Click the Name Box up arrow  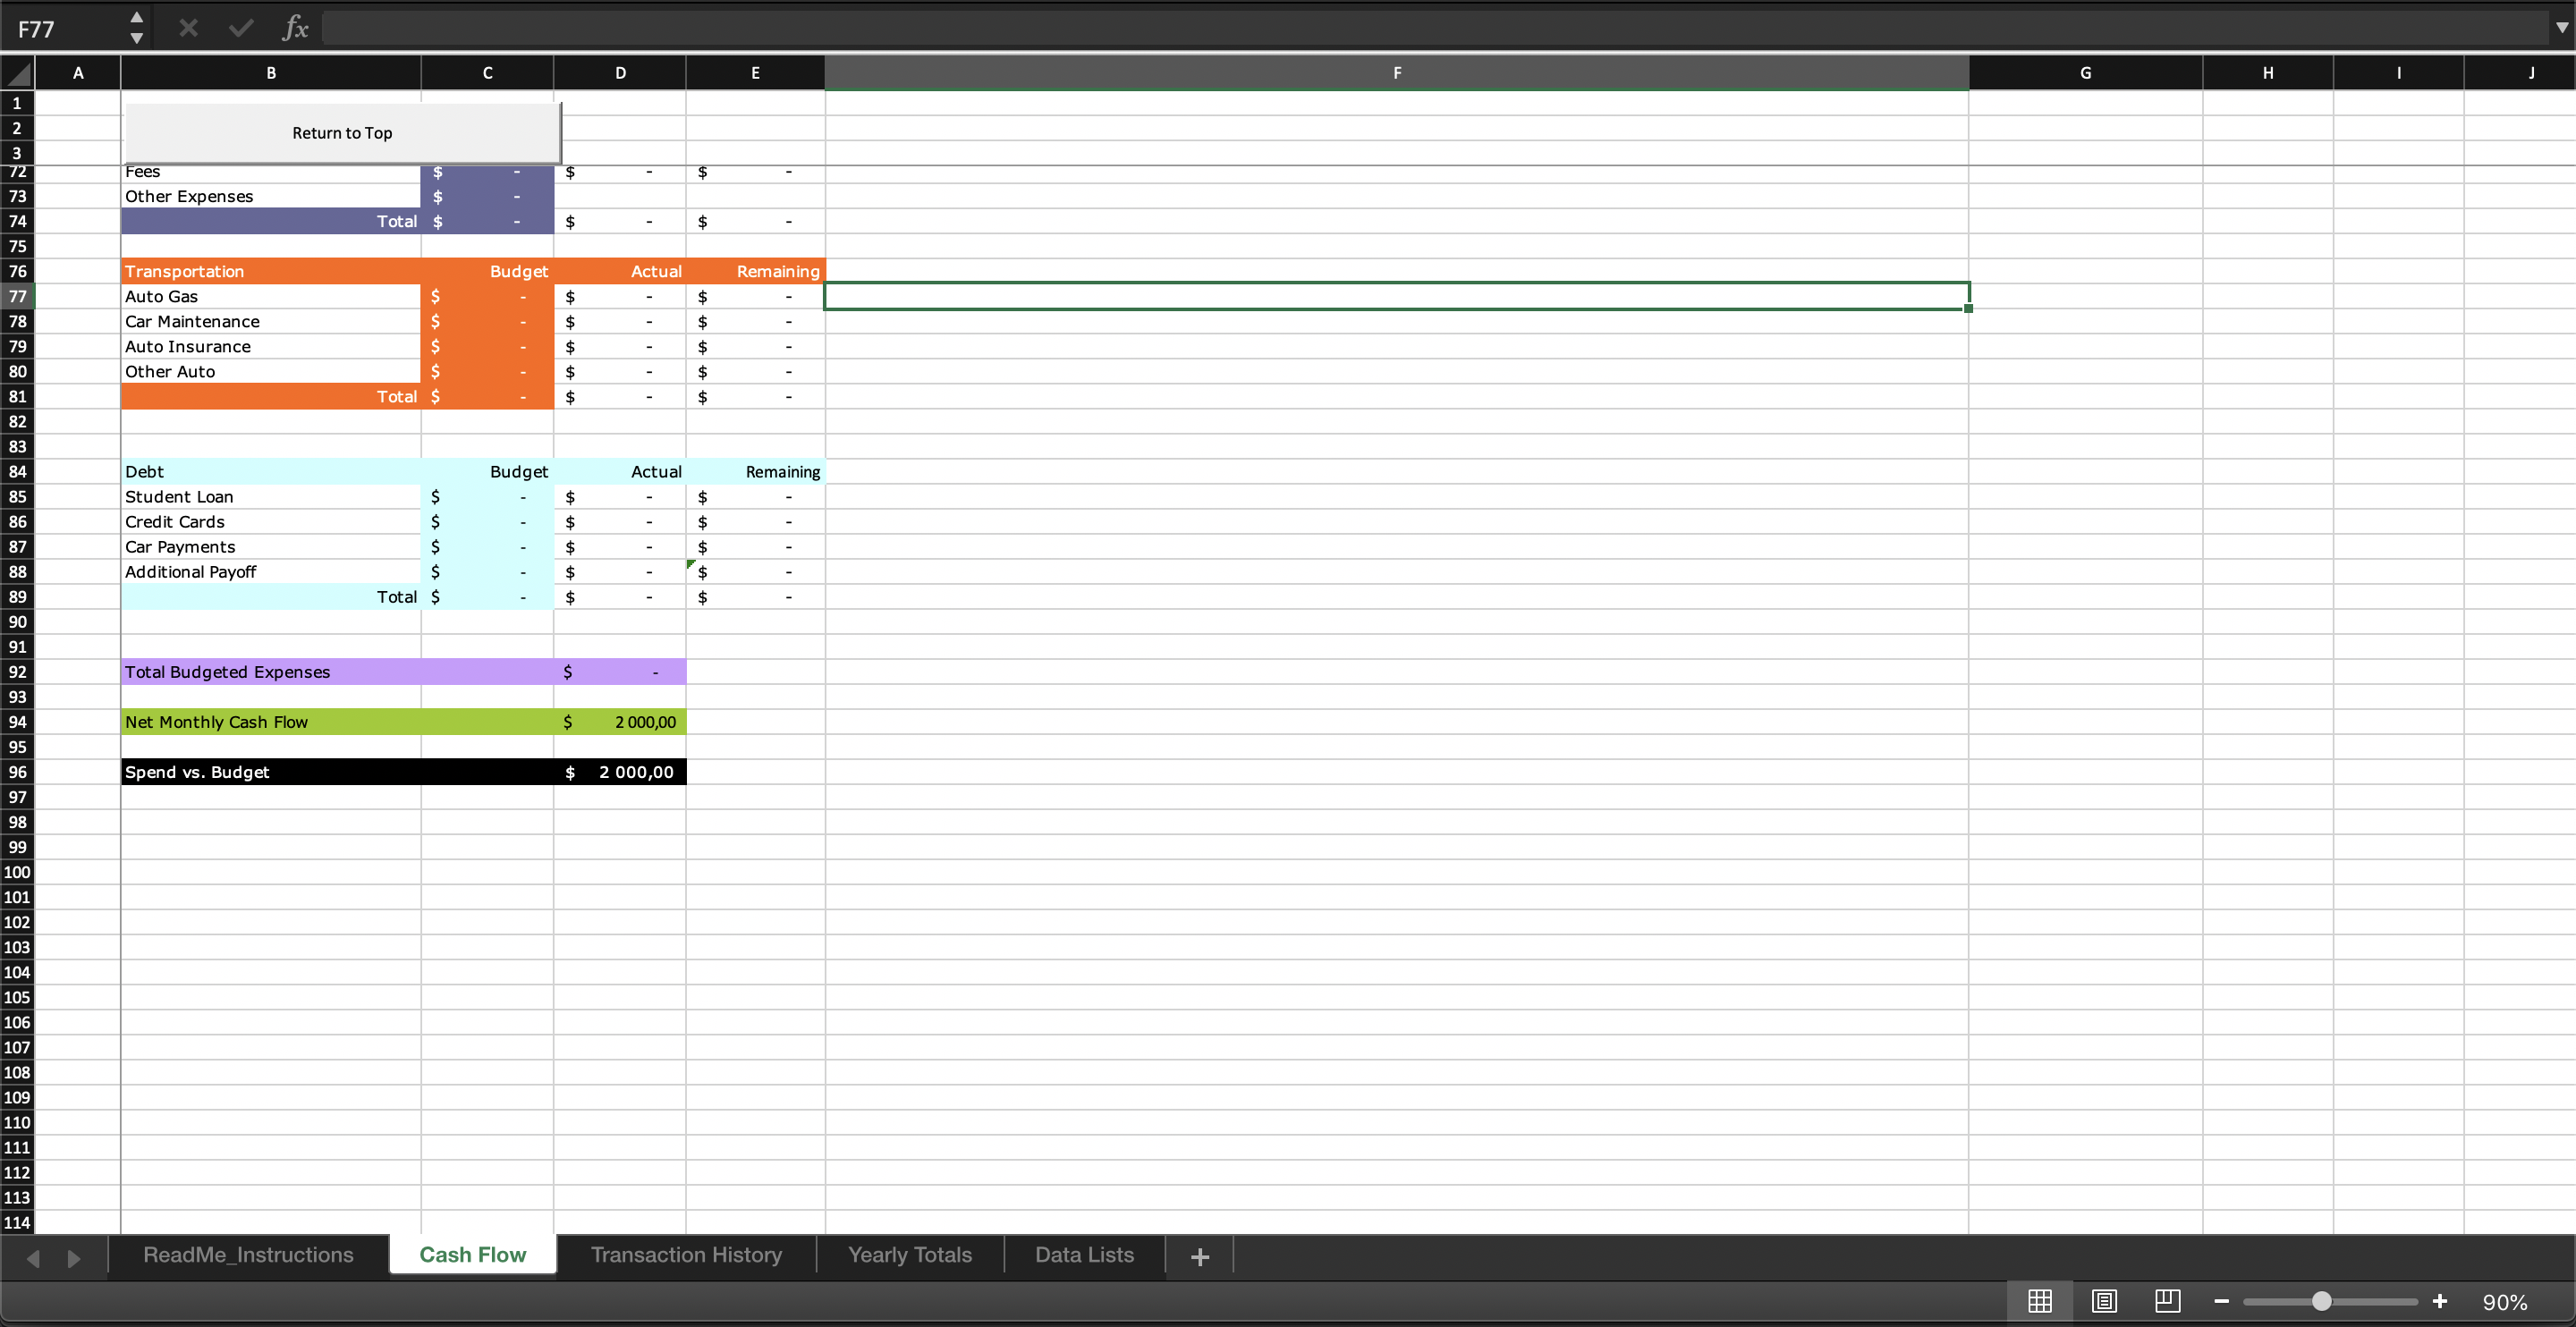[x=137, y=18]
